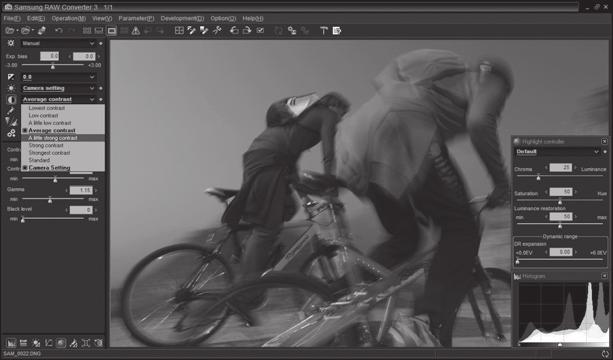Open the File menu
This screenshot has width=613, height=360.
tap(12, 18)
